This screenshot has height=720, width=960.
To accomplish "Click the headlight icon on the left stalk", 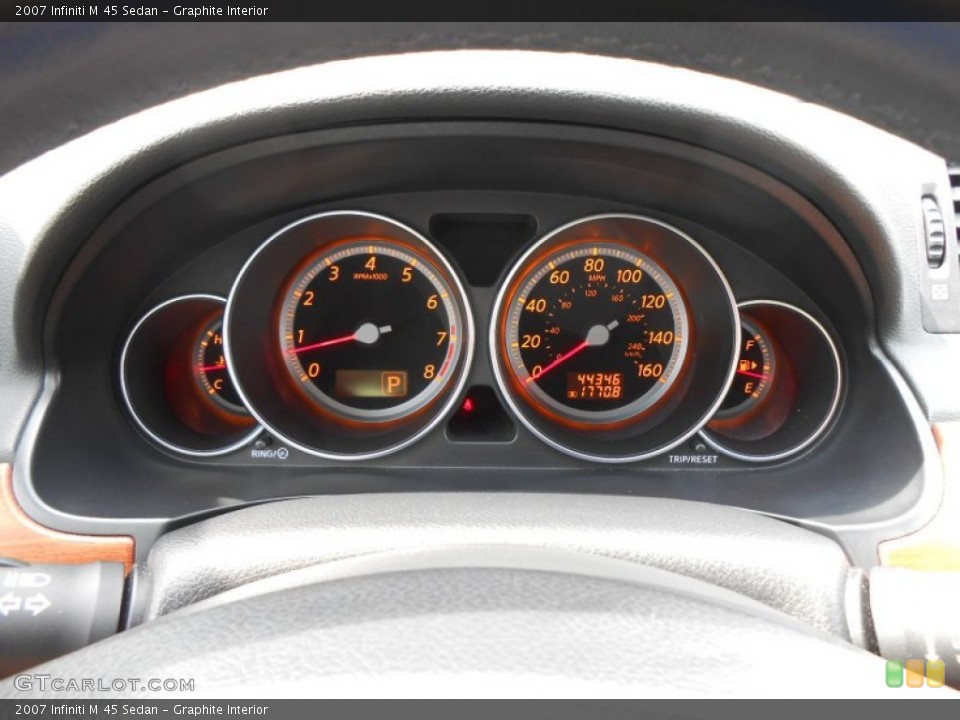I will coord(26,580).
